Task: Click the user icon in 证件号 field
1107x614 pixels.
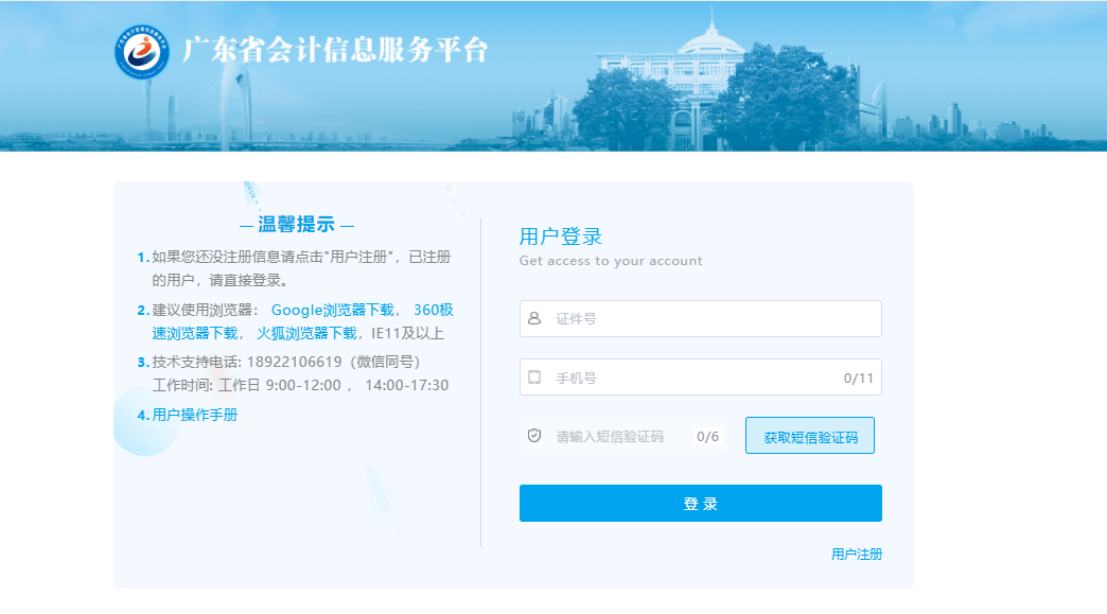Action: [534, 318]
